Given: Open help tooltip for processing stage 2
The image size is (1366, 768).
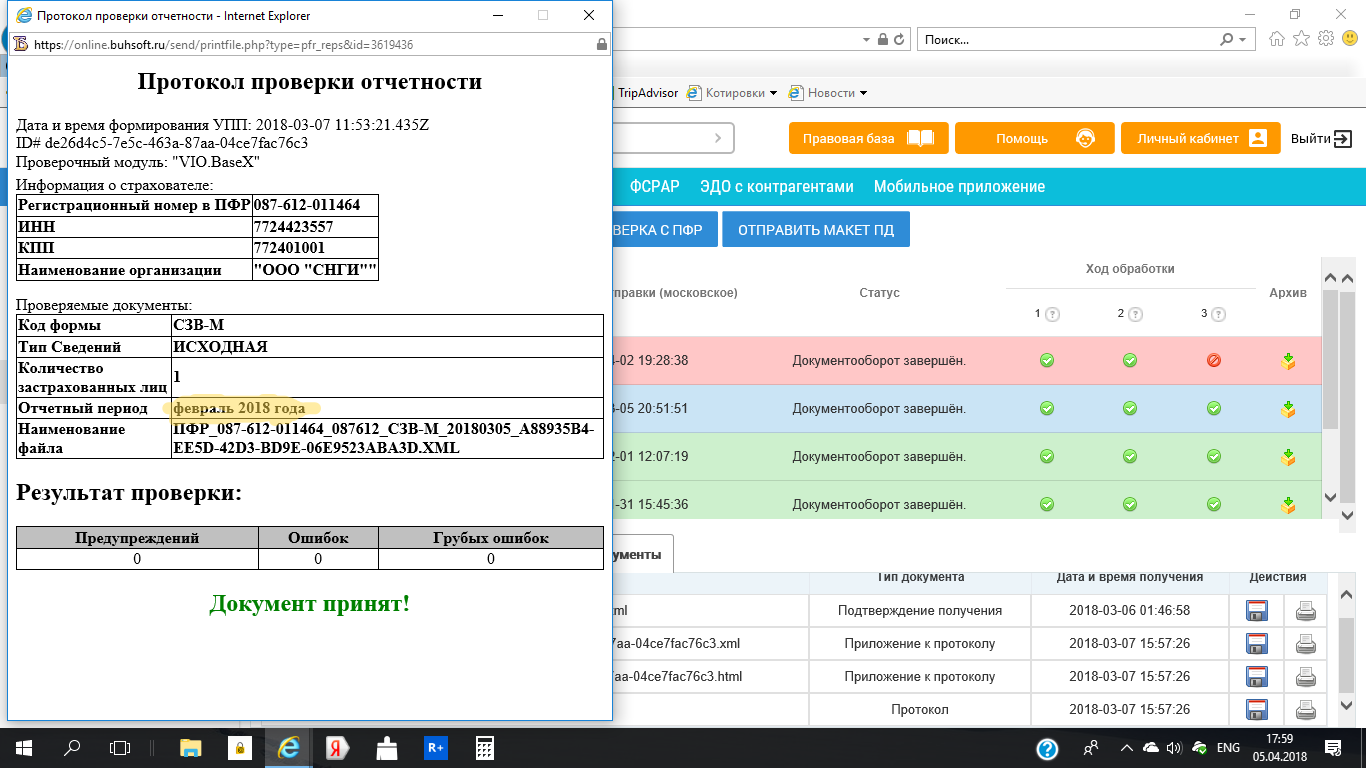Looking at the screenshot, I should (1135, 315).
